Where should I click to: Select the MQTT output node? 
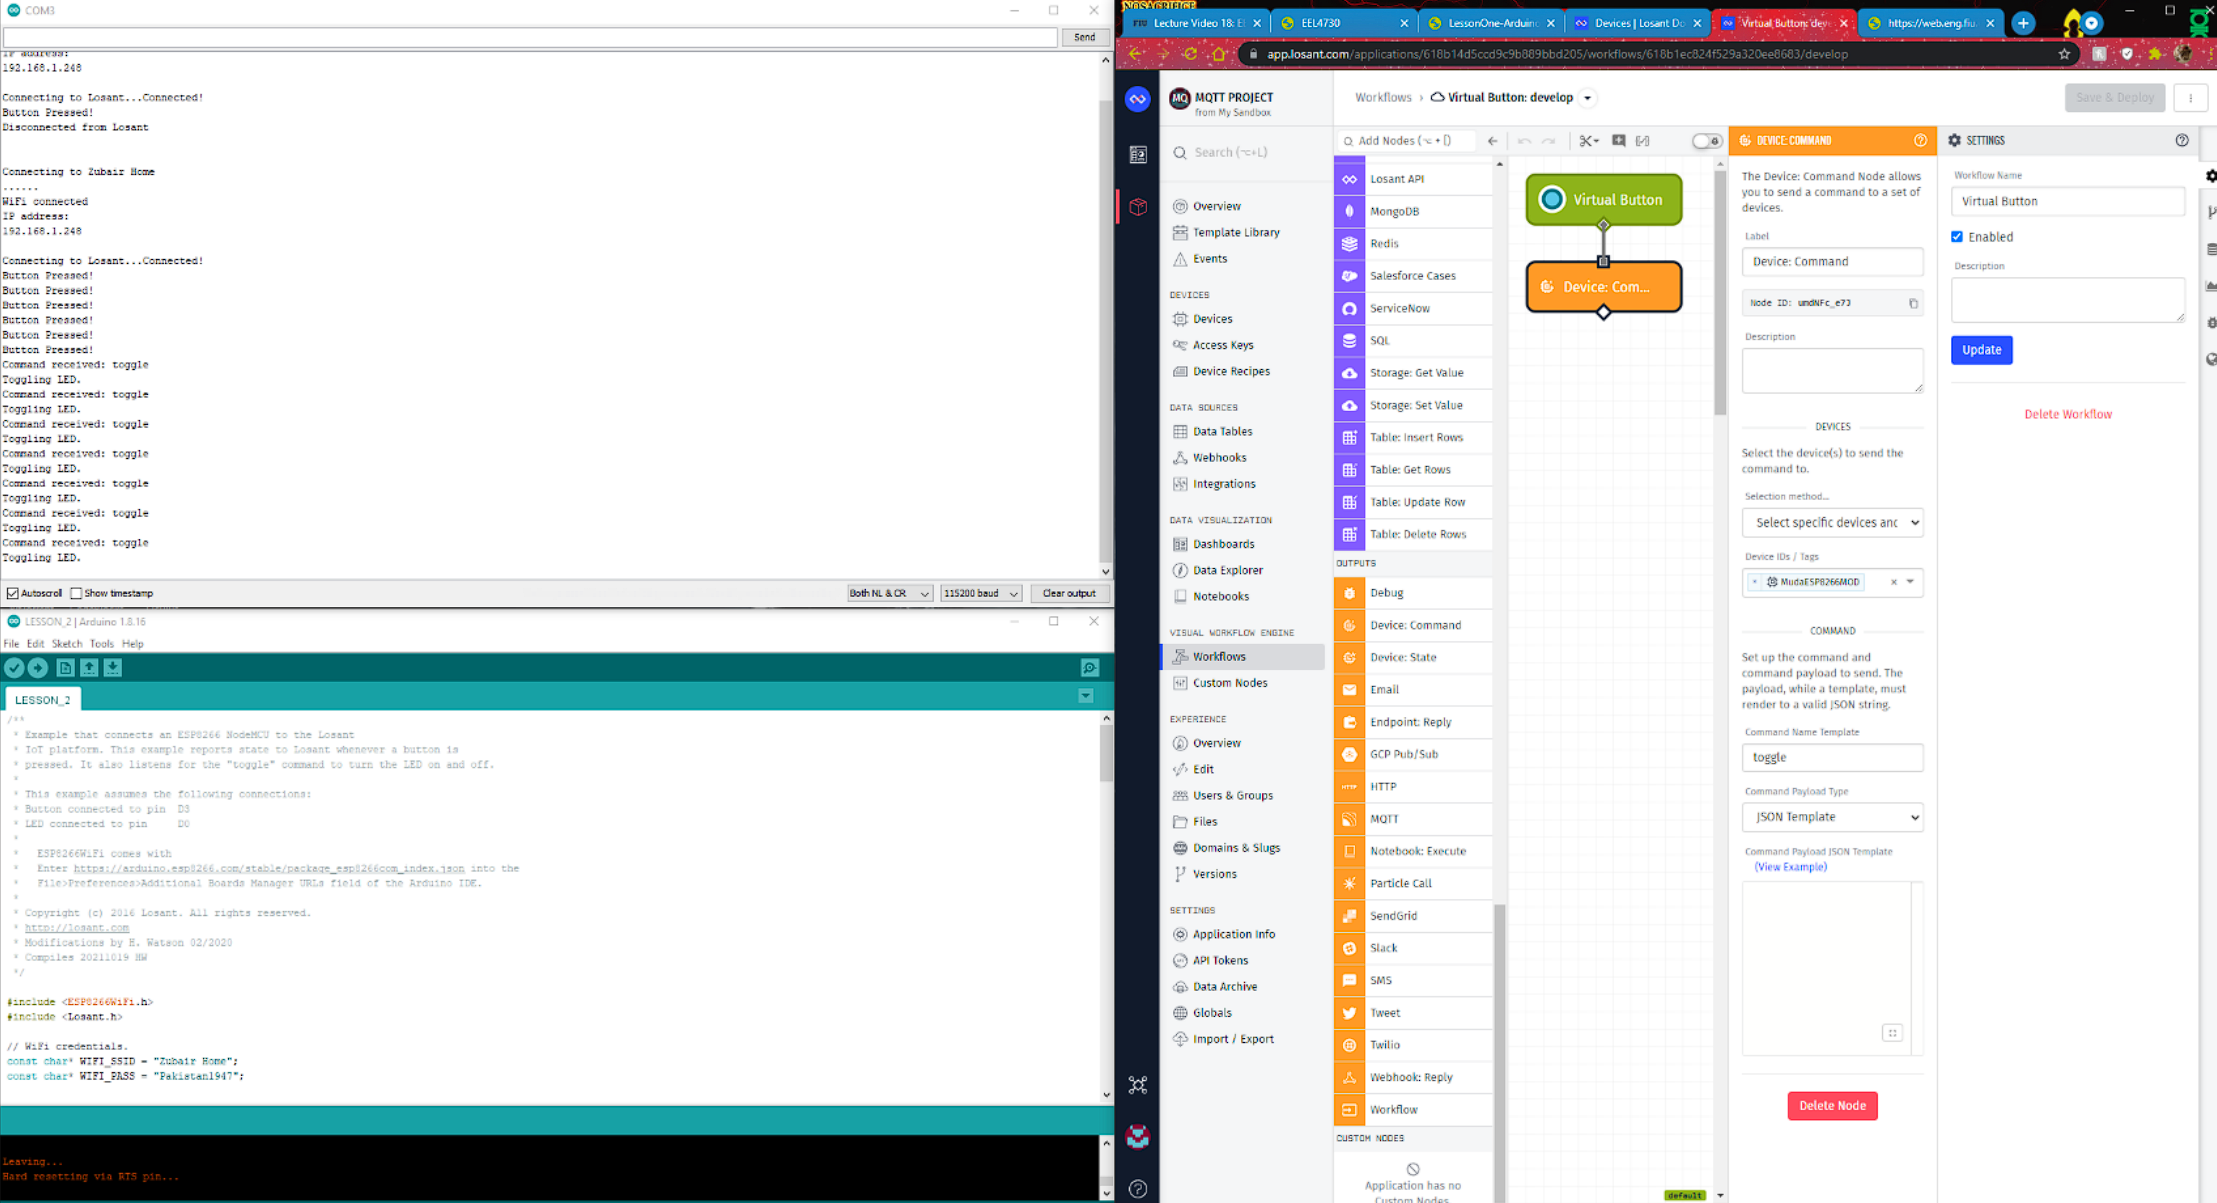click(1384, 819)
